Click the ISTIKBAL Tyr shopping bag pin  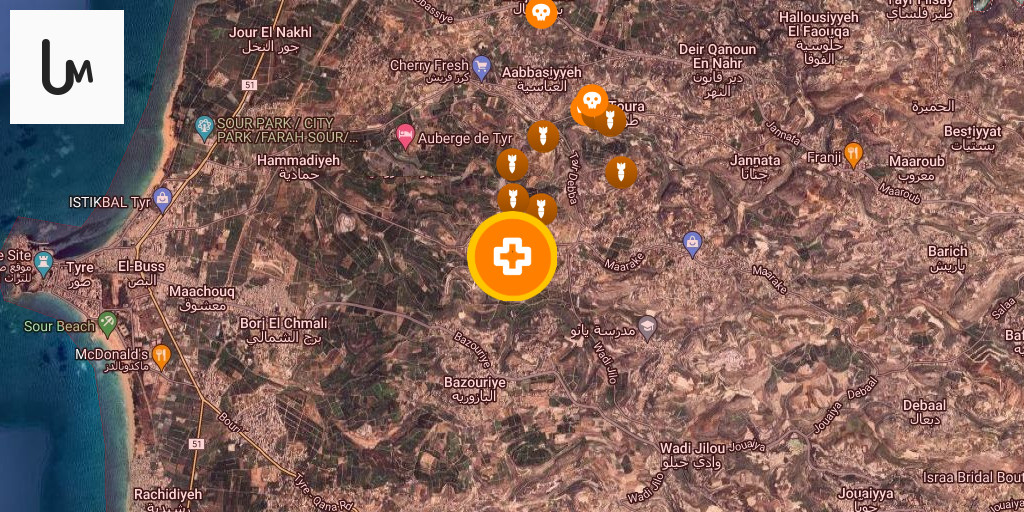[162, 200]
